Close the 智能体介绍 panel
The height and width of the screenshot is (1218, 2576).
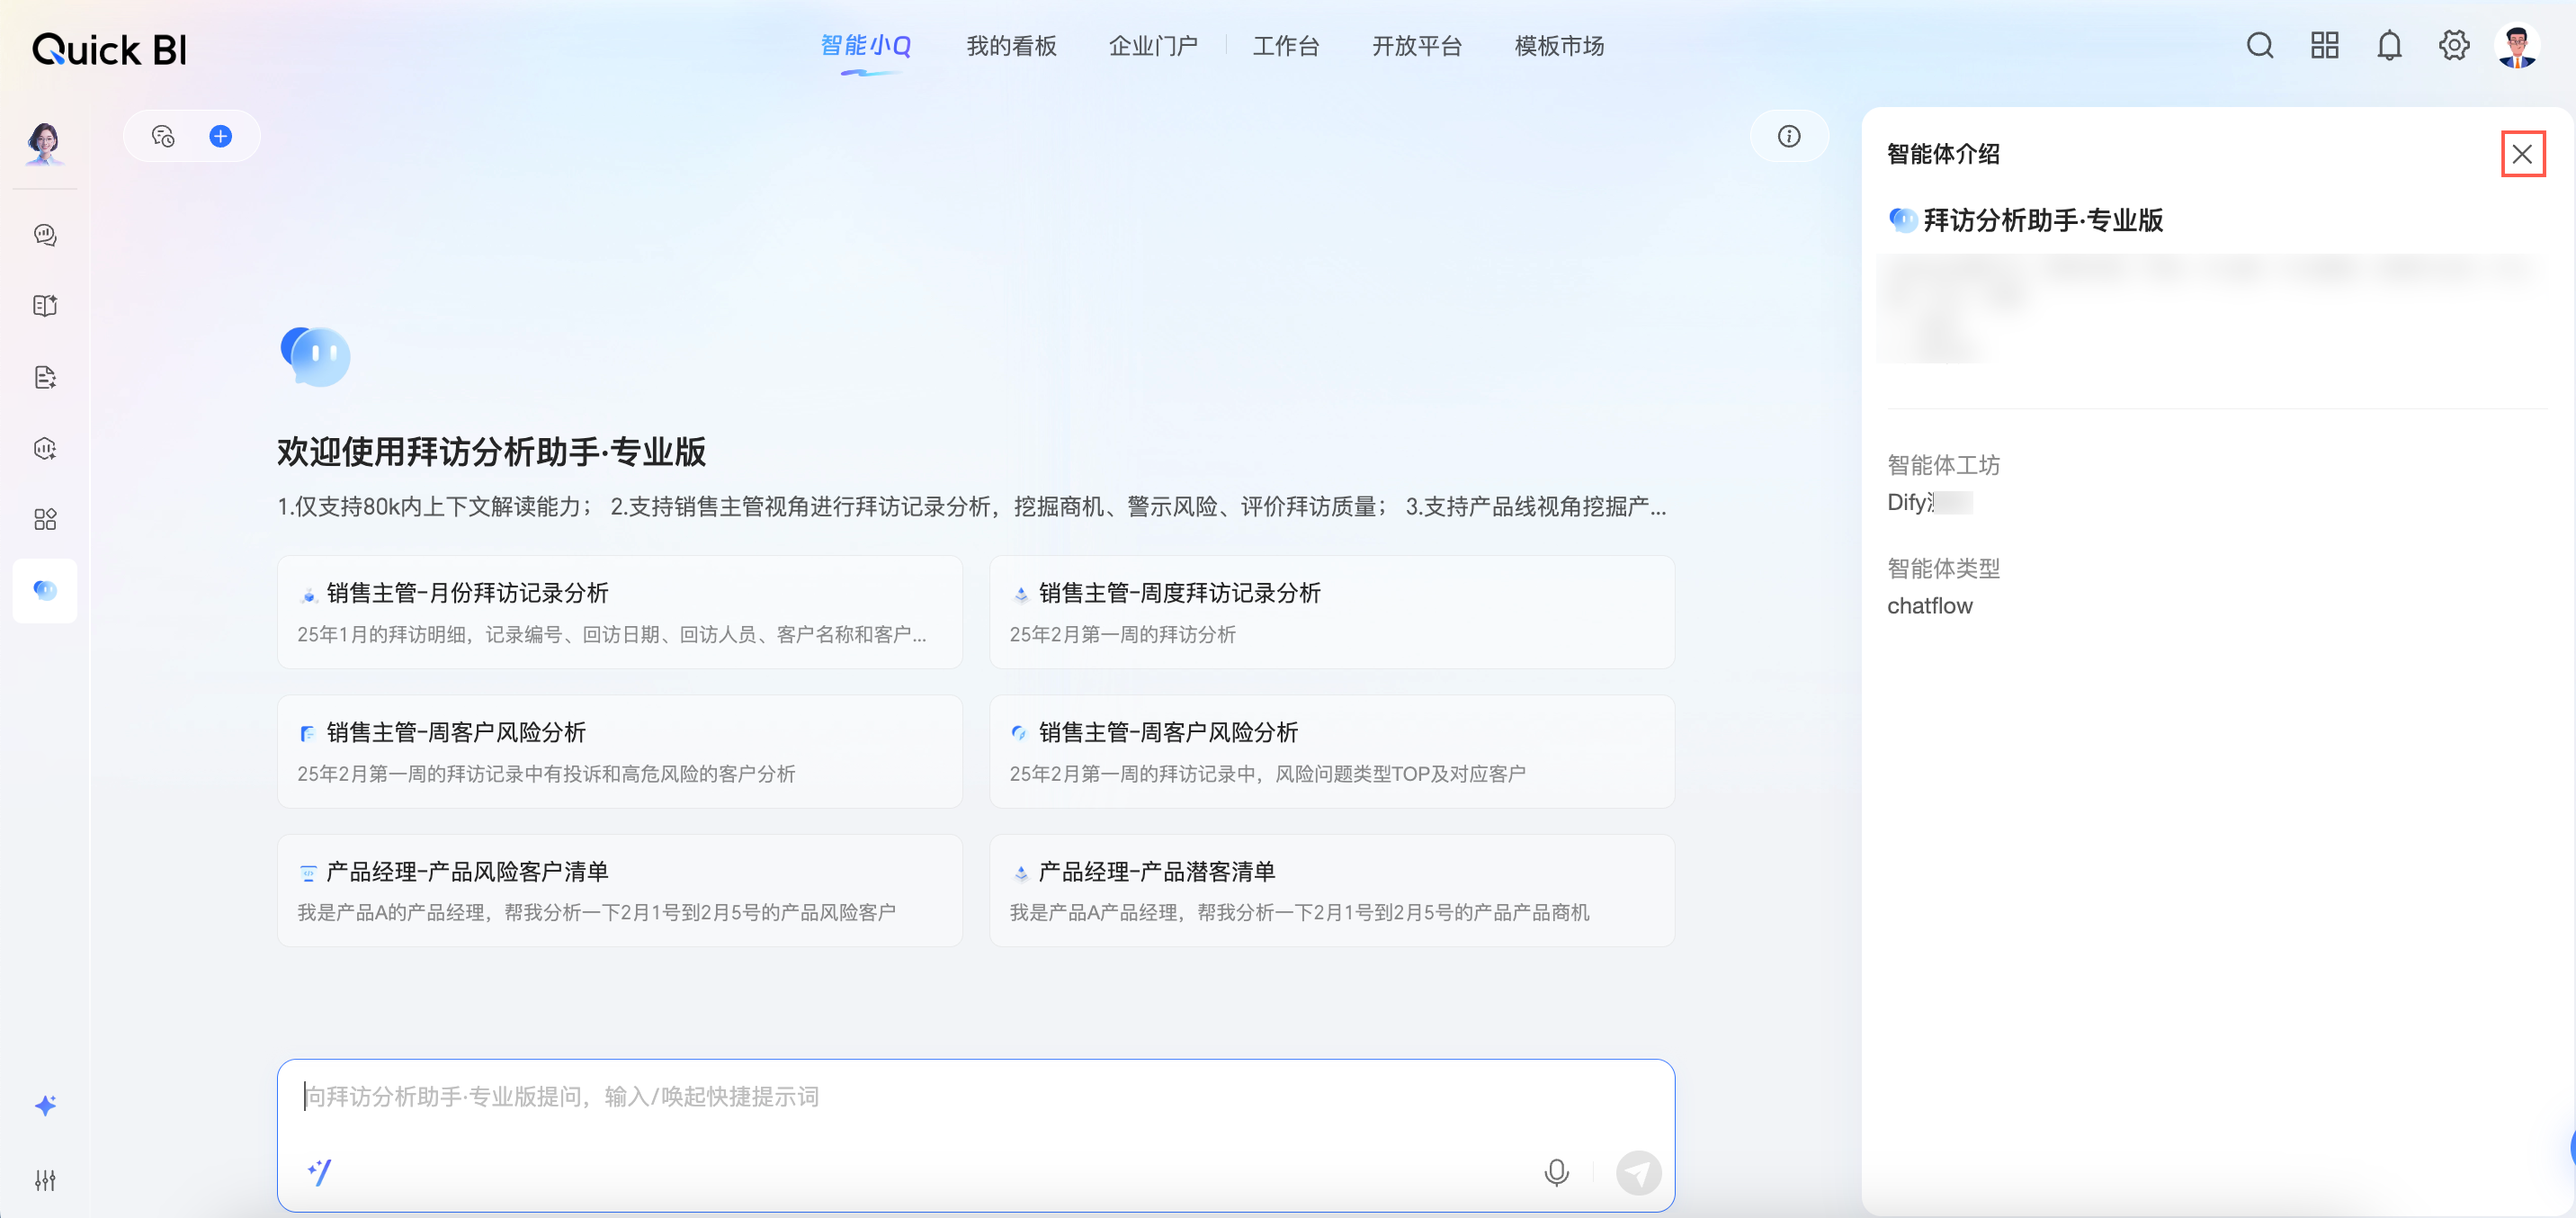(x=2522, y=154)
